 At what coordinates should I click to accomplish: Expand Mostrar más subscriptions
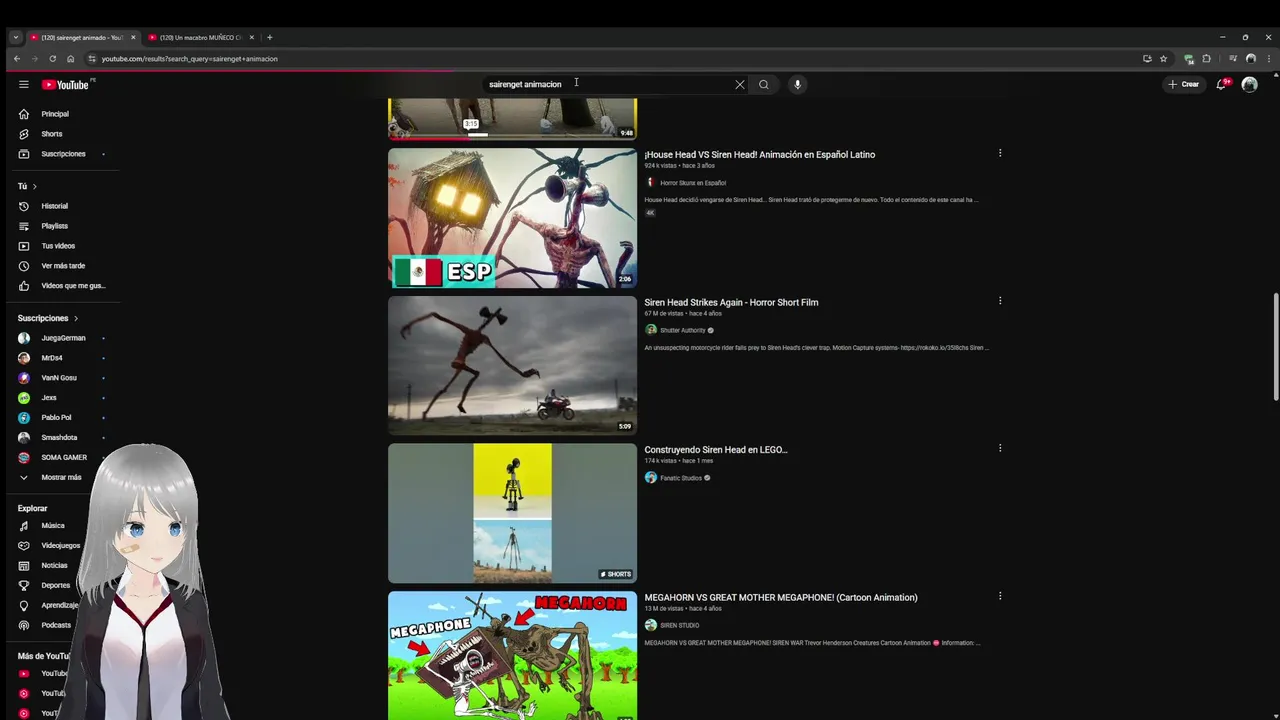tap(60, 478)
